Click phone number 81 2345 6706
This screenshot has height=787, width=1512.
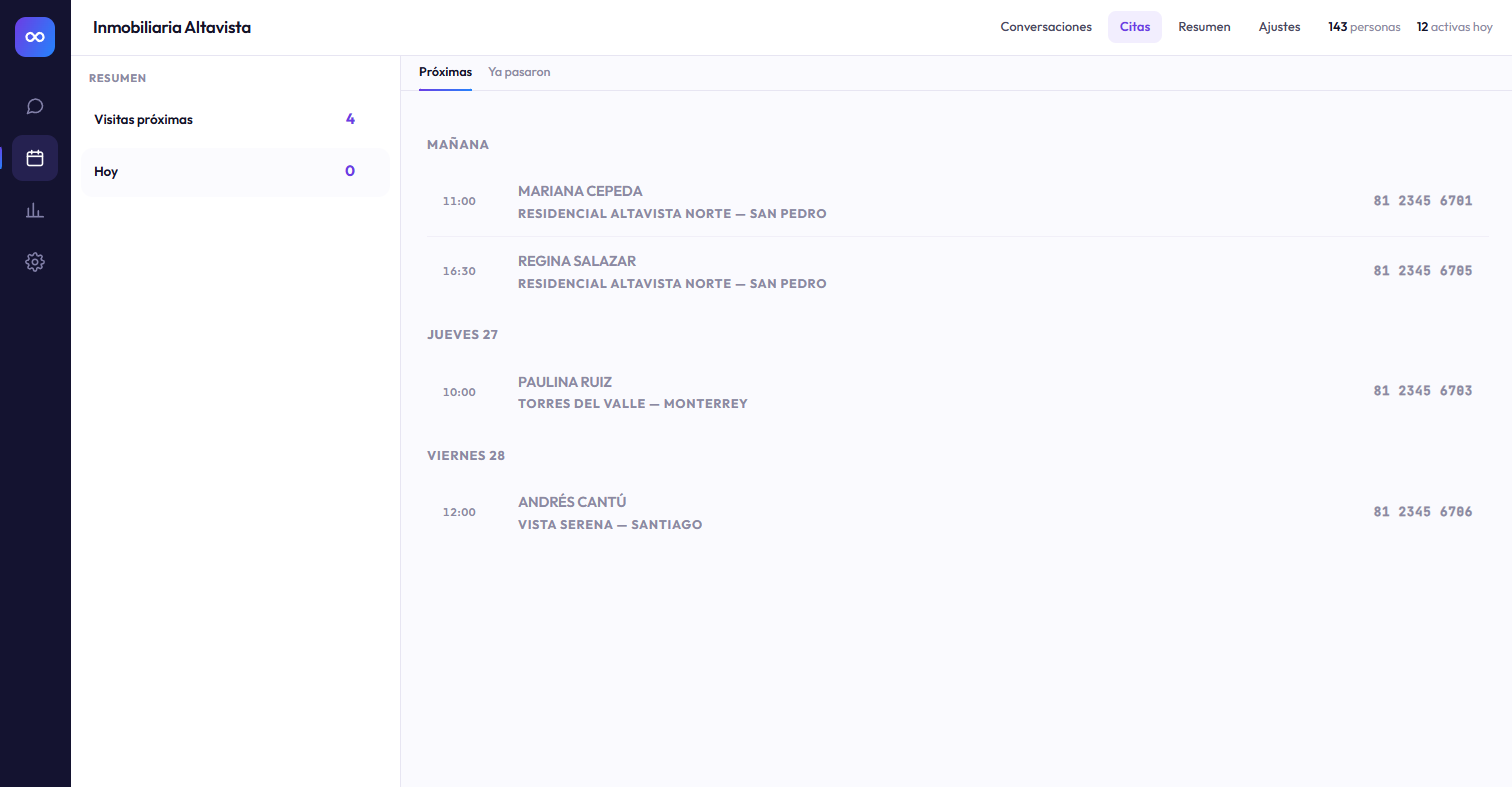pos(1423,512)
